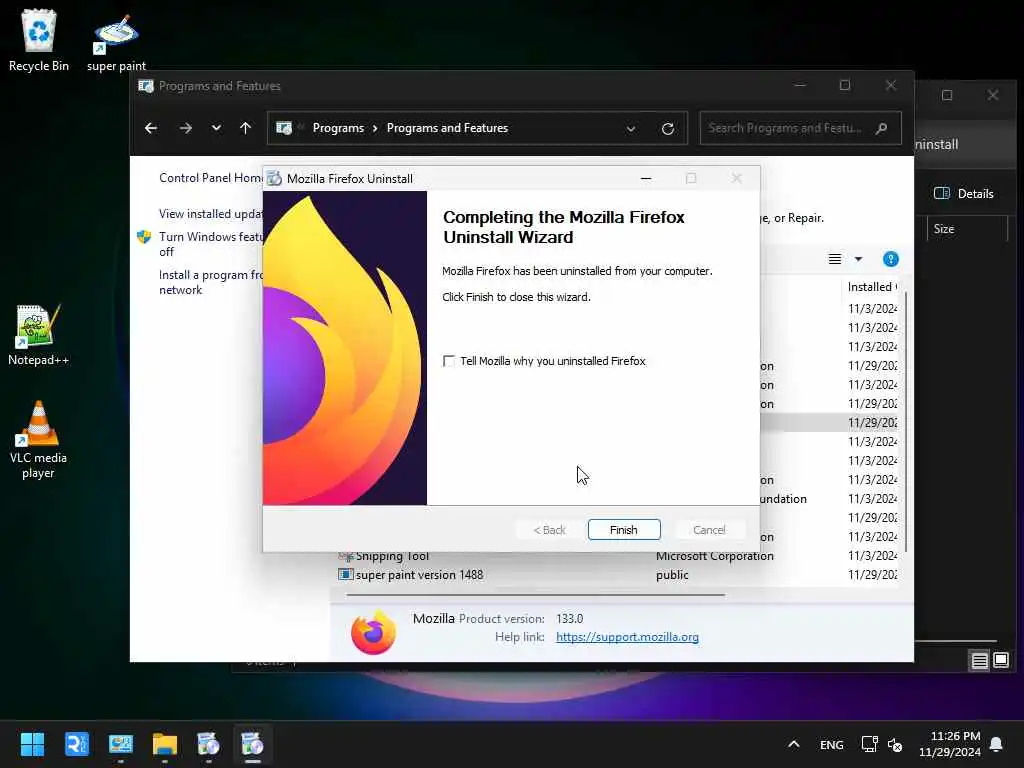Open recent locations chevron next to forward arrow

coord(216,128)
